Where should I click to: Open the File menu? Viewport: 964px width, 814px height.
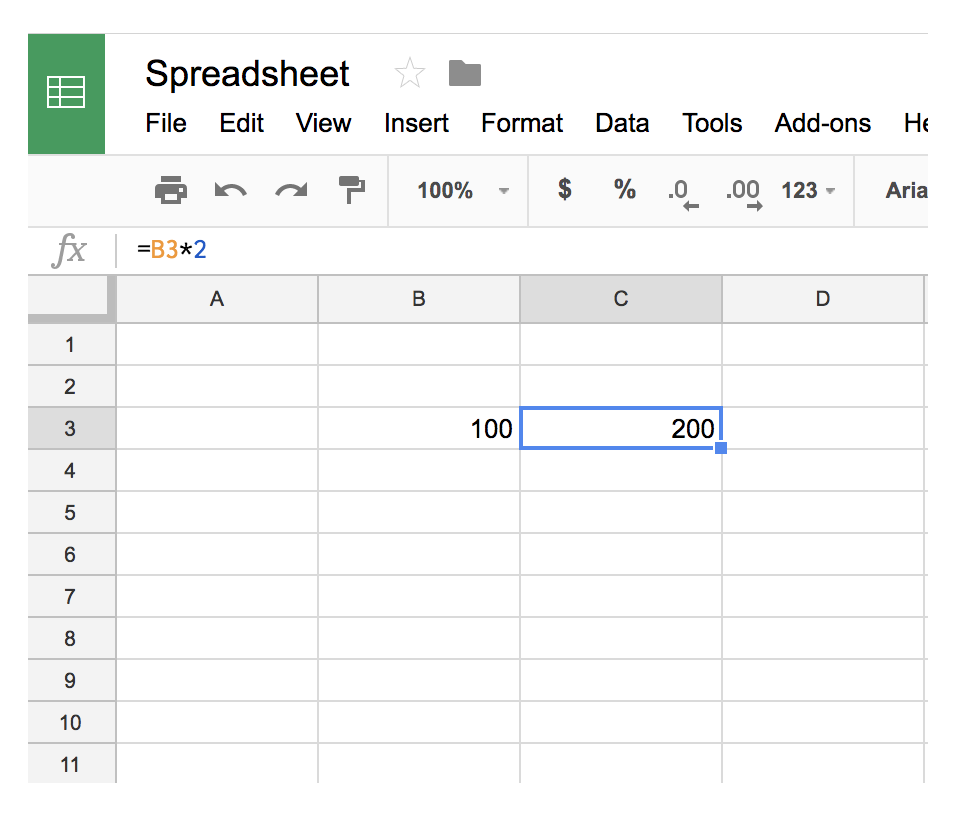tap(166, 123)
